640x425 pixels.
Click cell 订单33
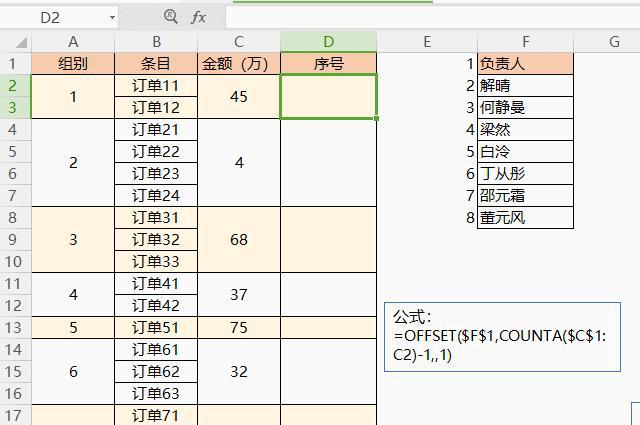(x=156, y=262)
